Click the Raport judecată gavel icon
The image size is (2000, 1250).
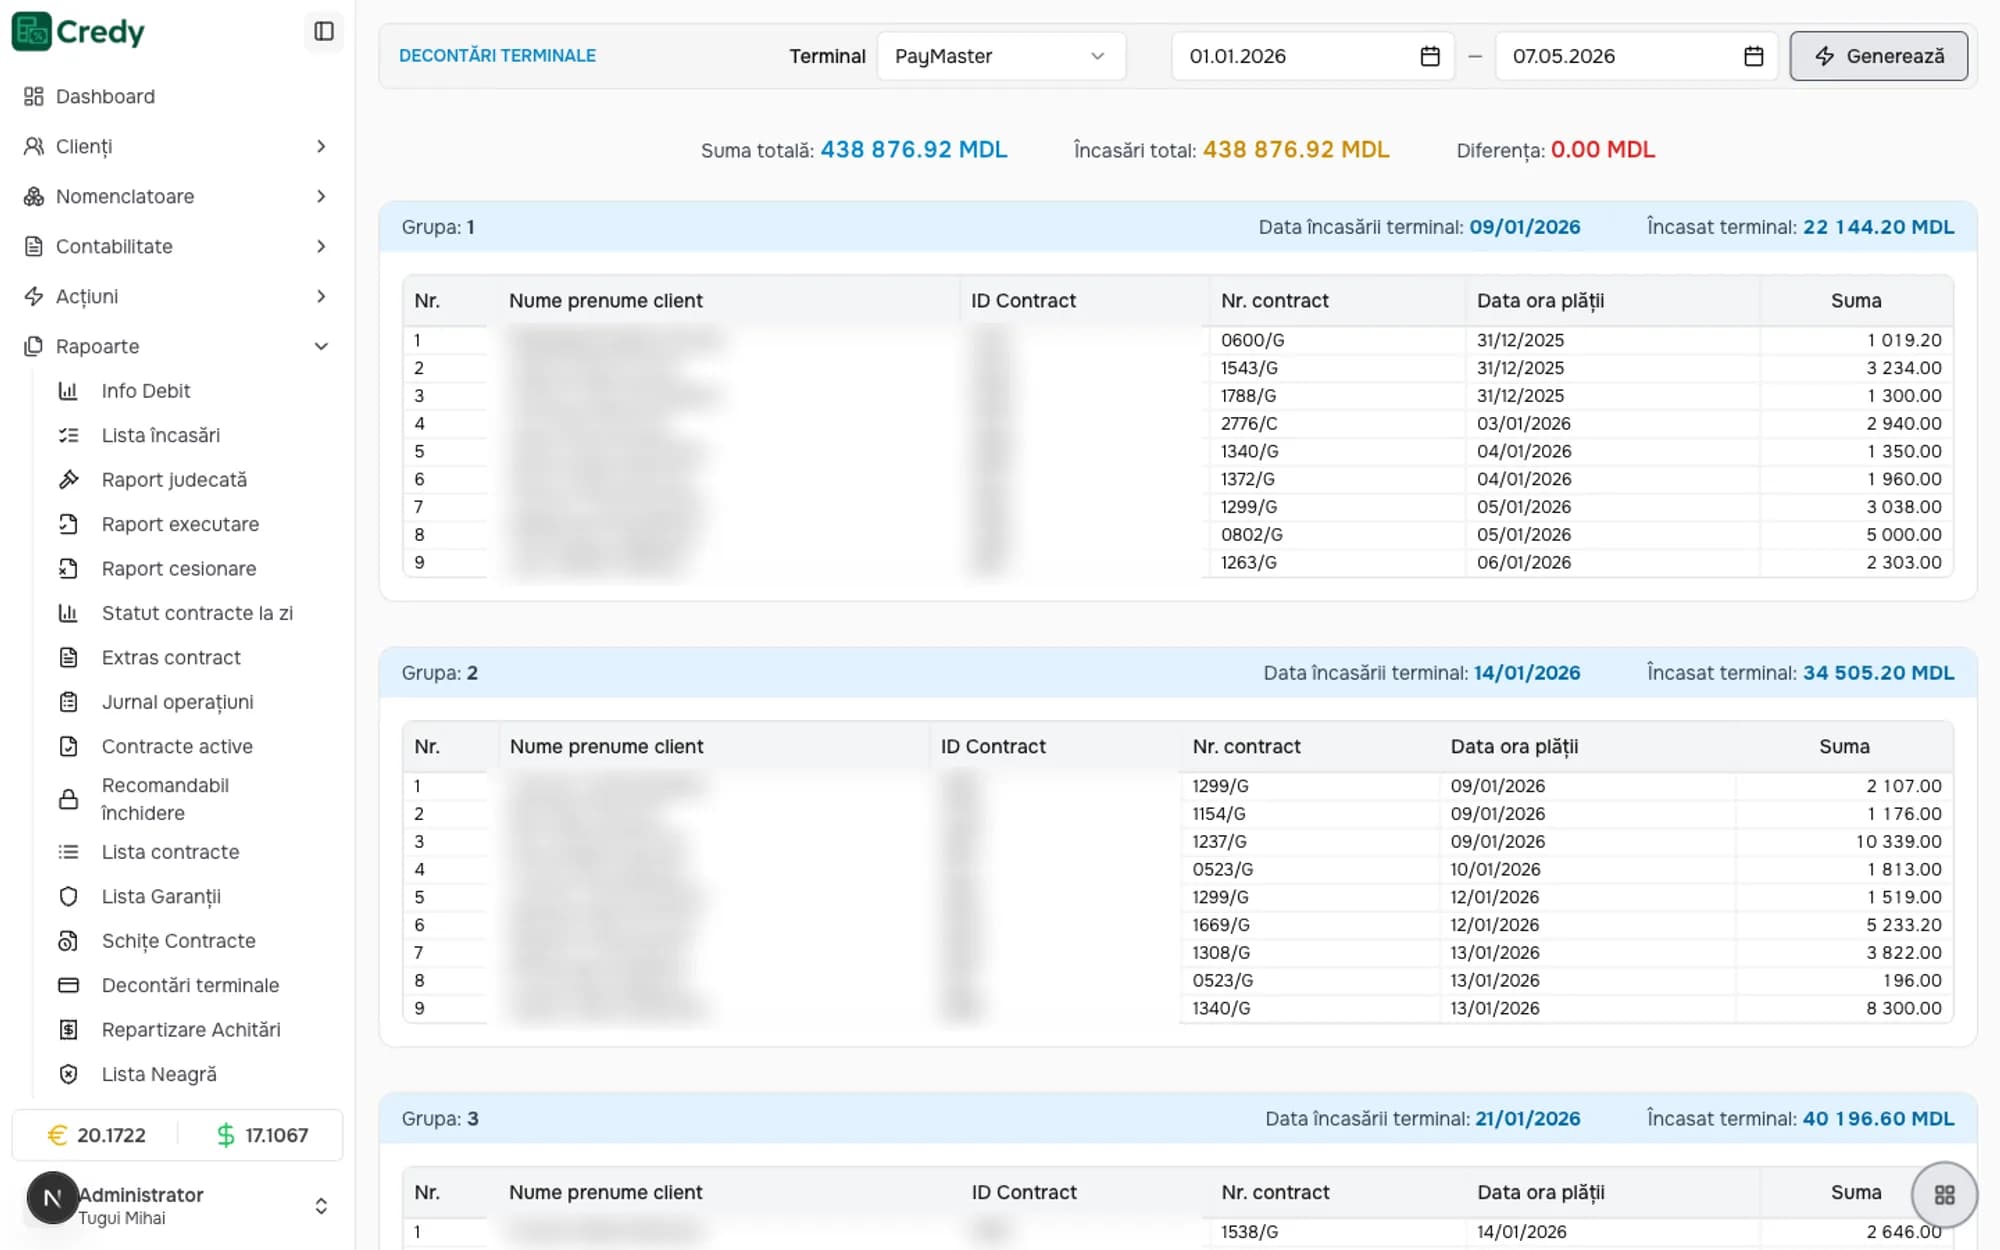coord(68,480)
